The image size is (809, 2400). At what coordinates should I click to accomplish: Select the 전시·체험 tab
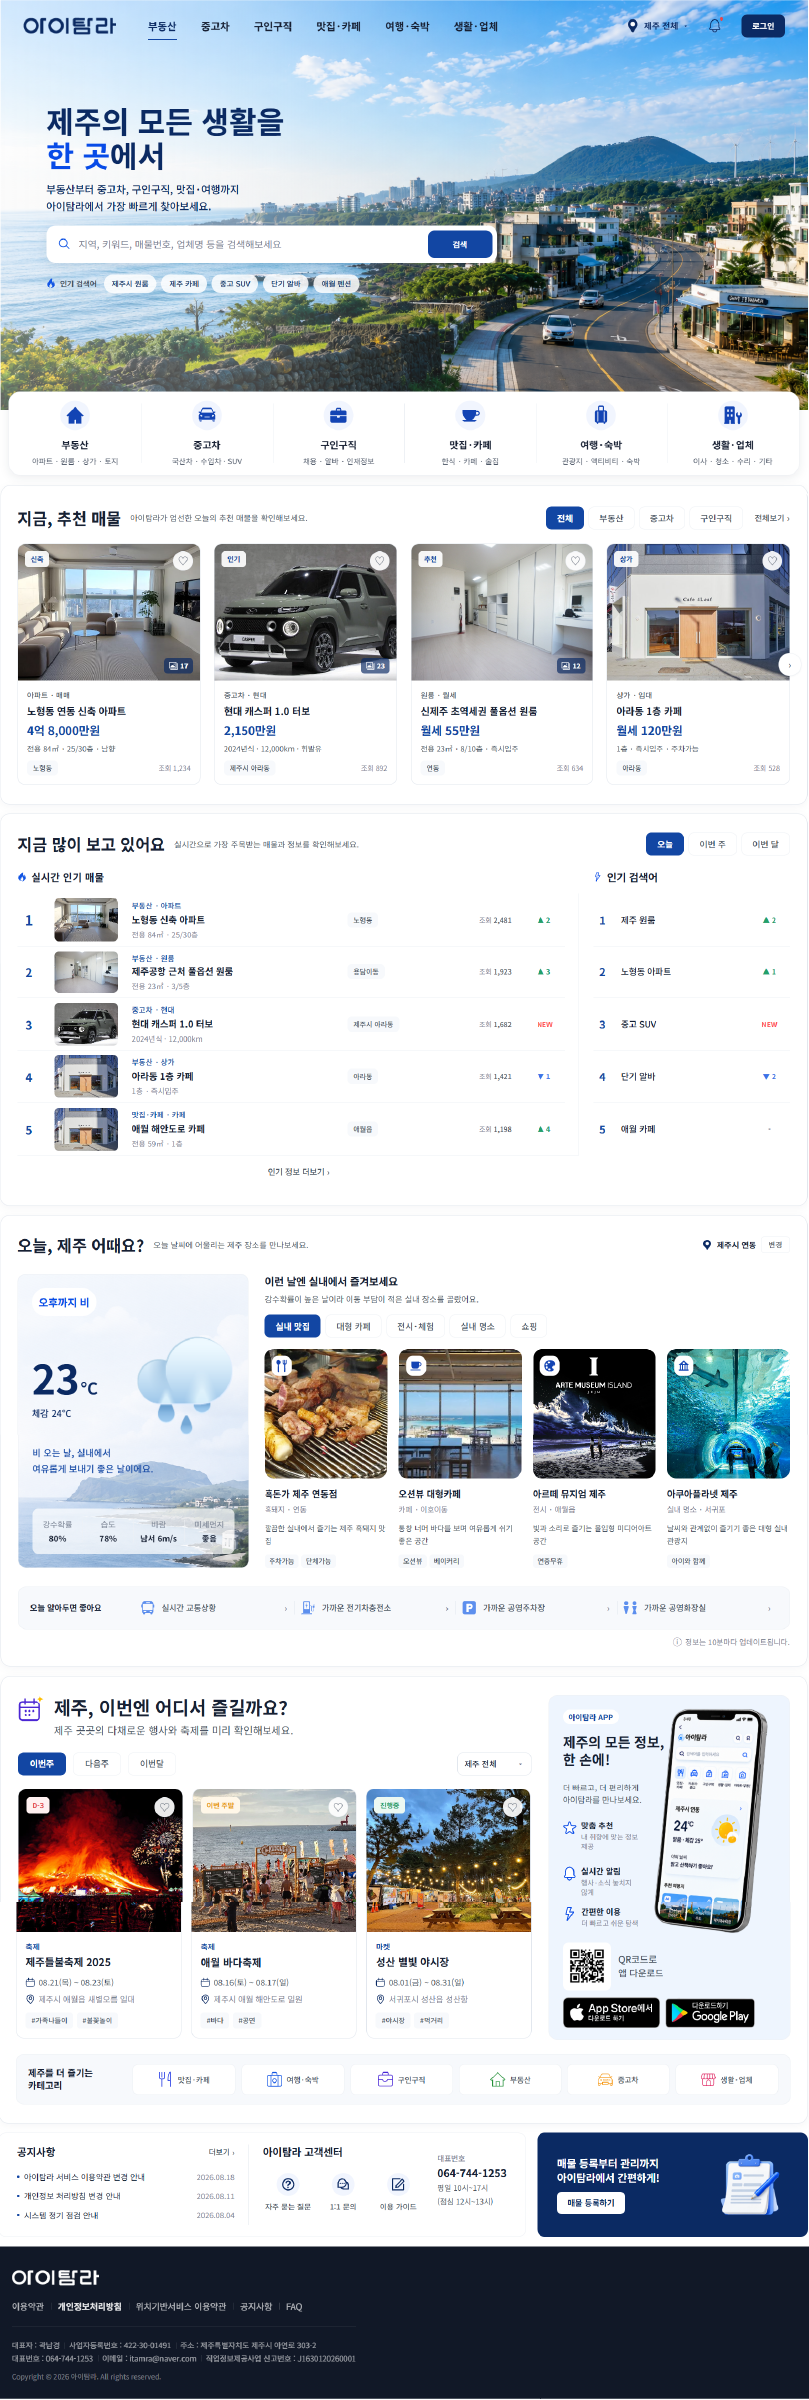(416, 1326)
